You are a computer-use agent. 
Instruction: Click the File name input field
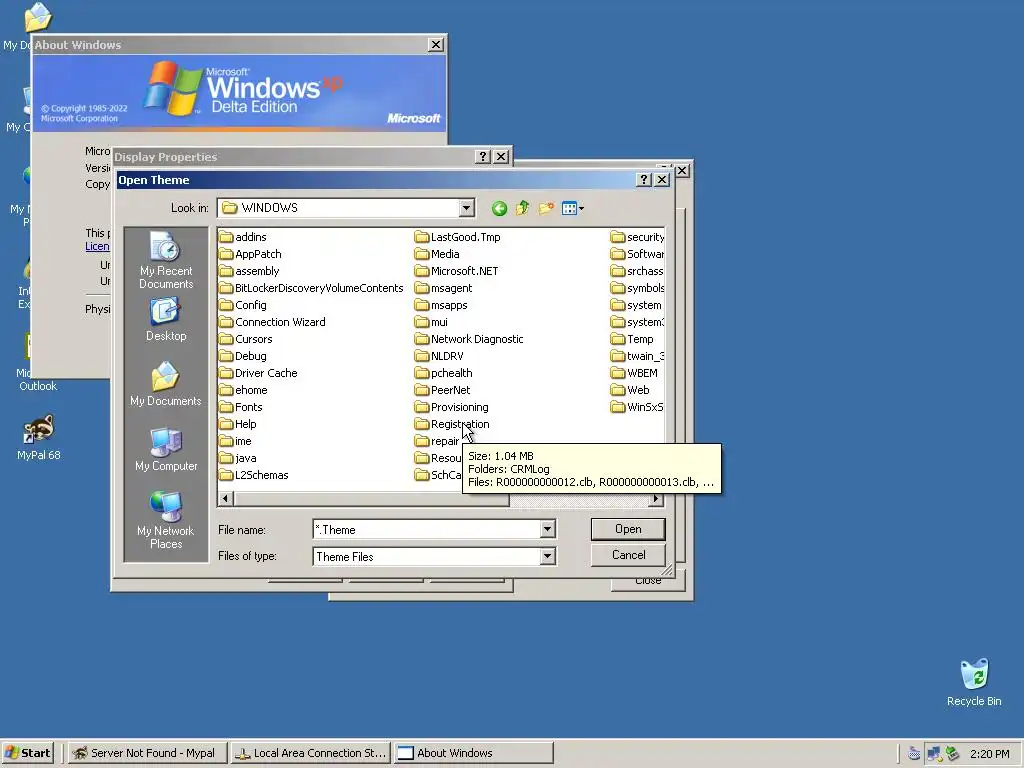[x=427, y=530]
